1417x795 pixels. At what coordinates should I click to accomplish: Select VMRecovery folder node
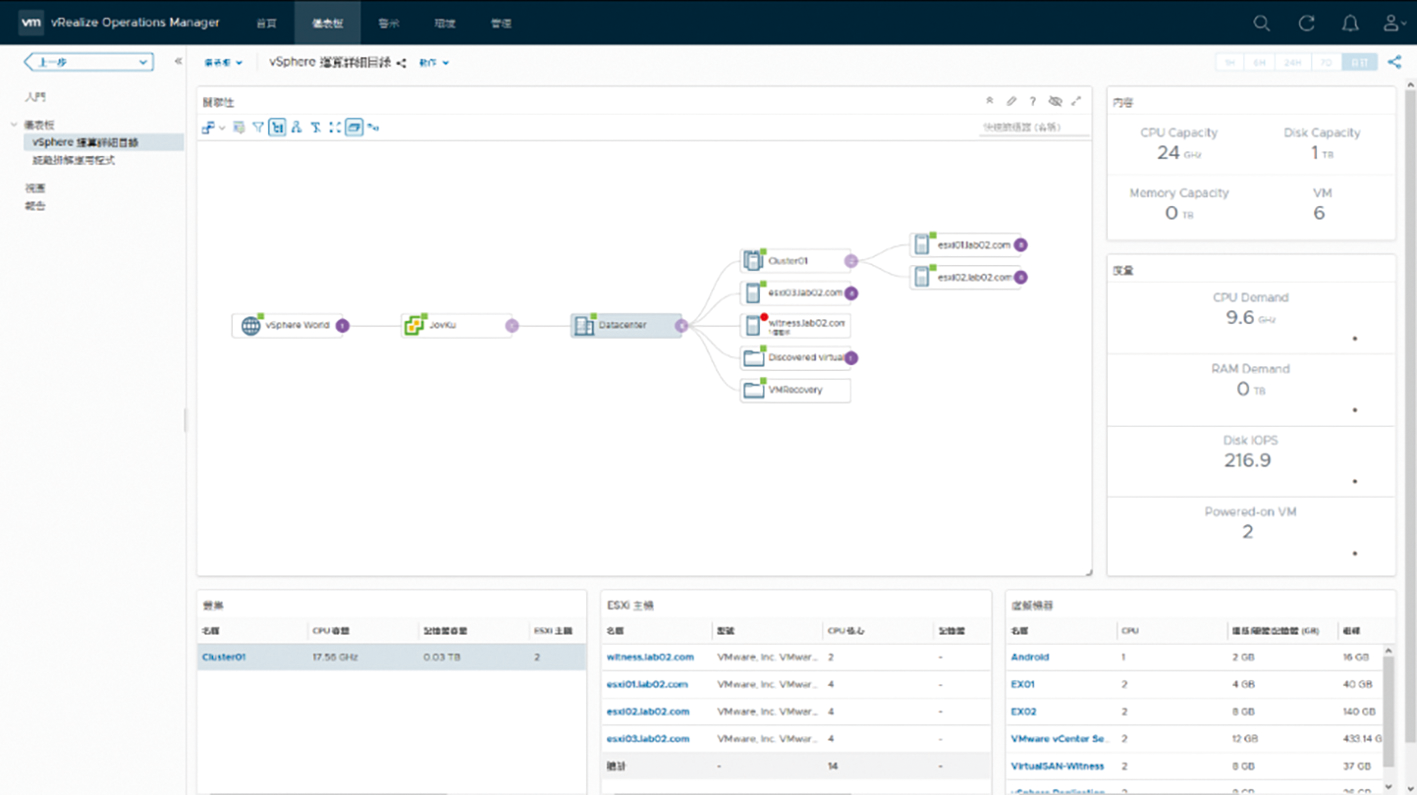(x=795, y=390)
